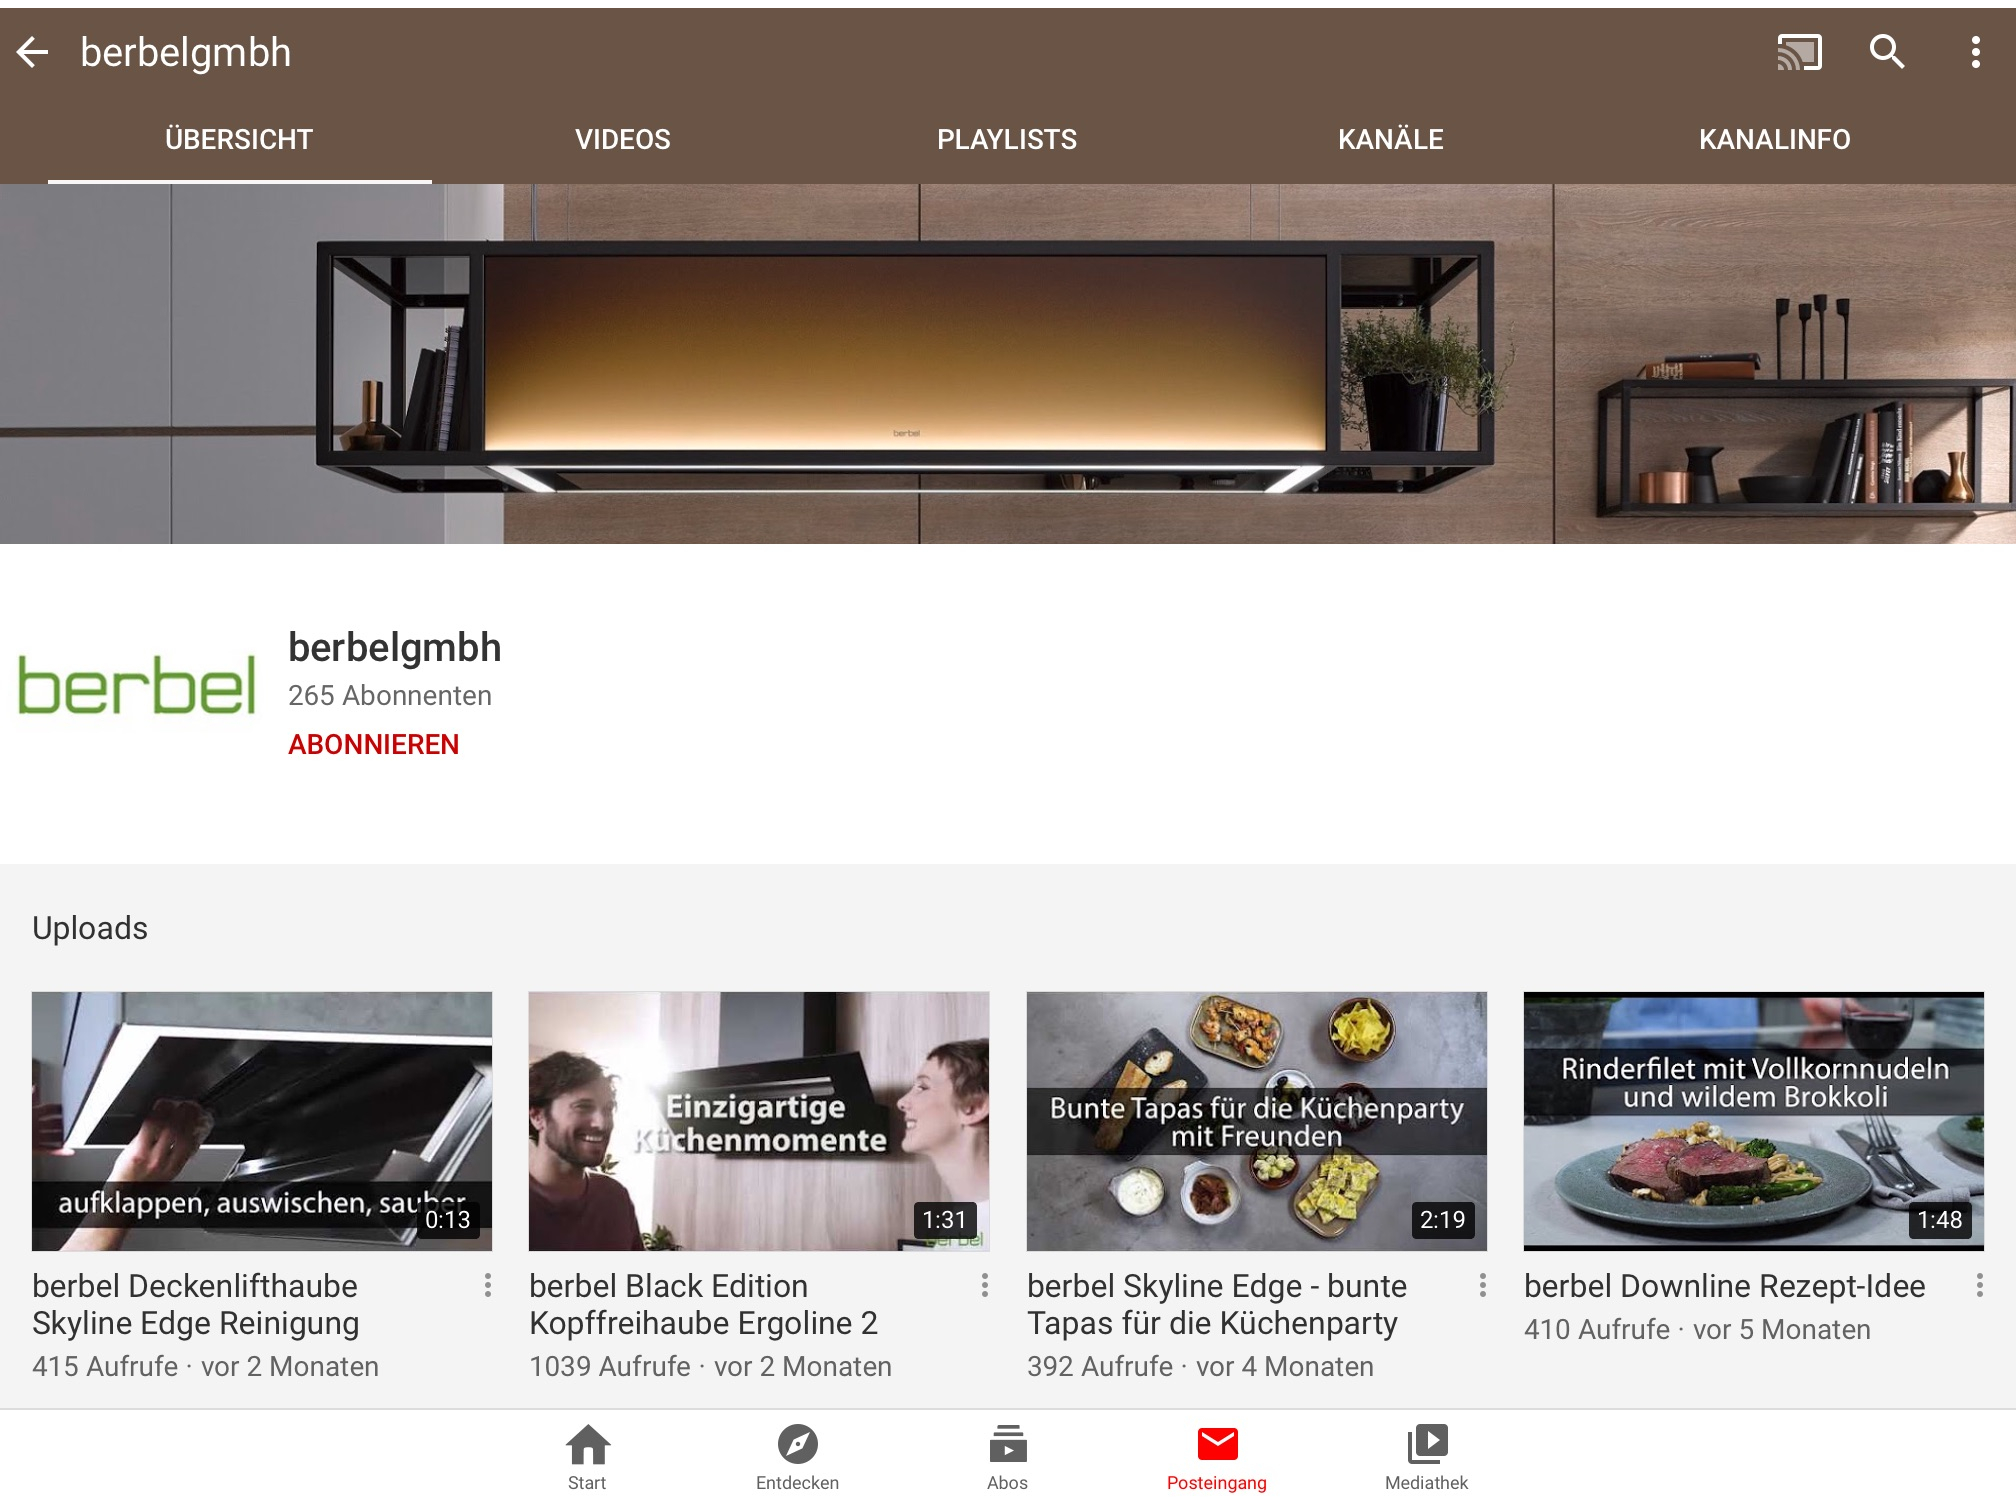Click the kitchen hood channel banner image
This screenshot has height=1512, width=2016.
point(1008,364)
